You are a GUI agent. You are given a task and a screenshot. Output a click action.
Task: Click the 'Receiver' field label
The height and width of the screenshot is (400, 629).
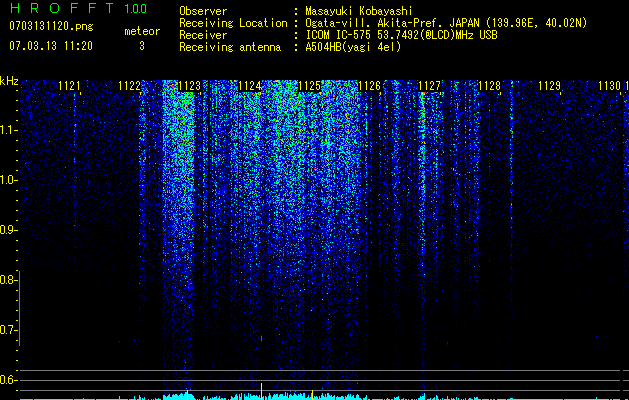pyautogui.click(x=203, y=35)
